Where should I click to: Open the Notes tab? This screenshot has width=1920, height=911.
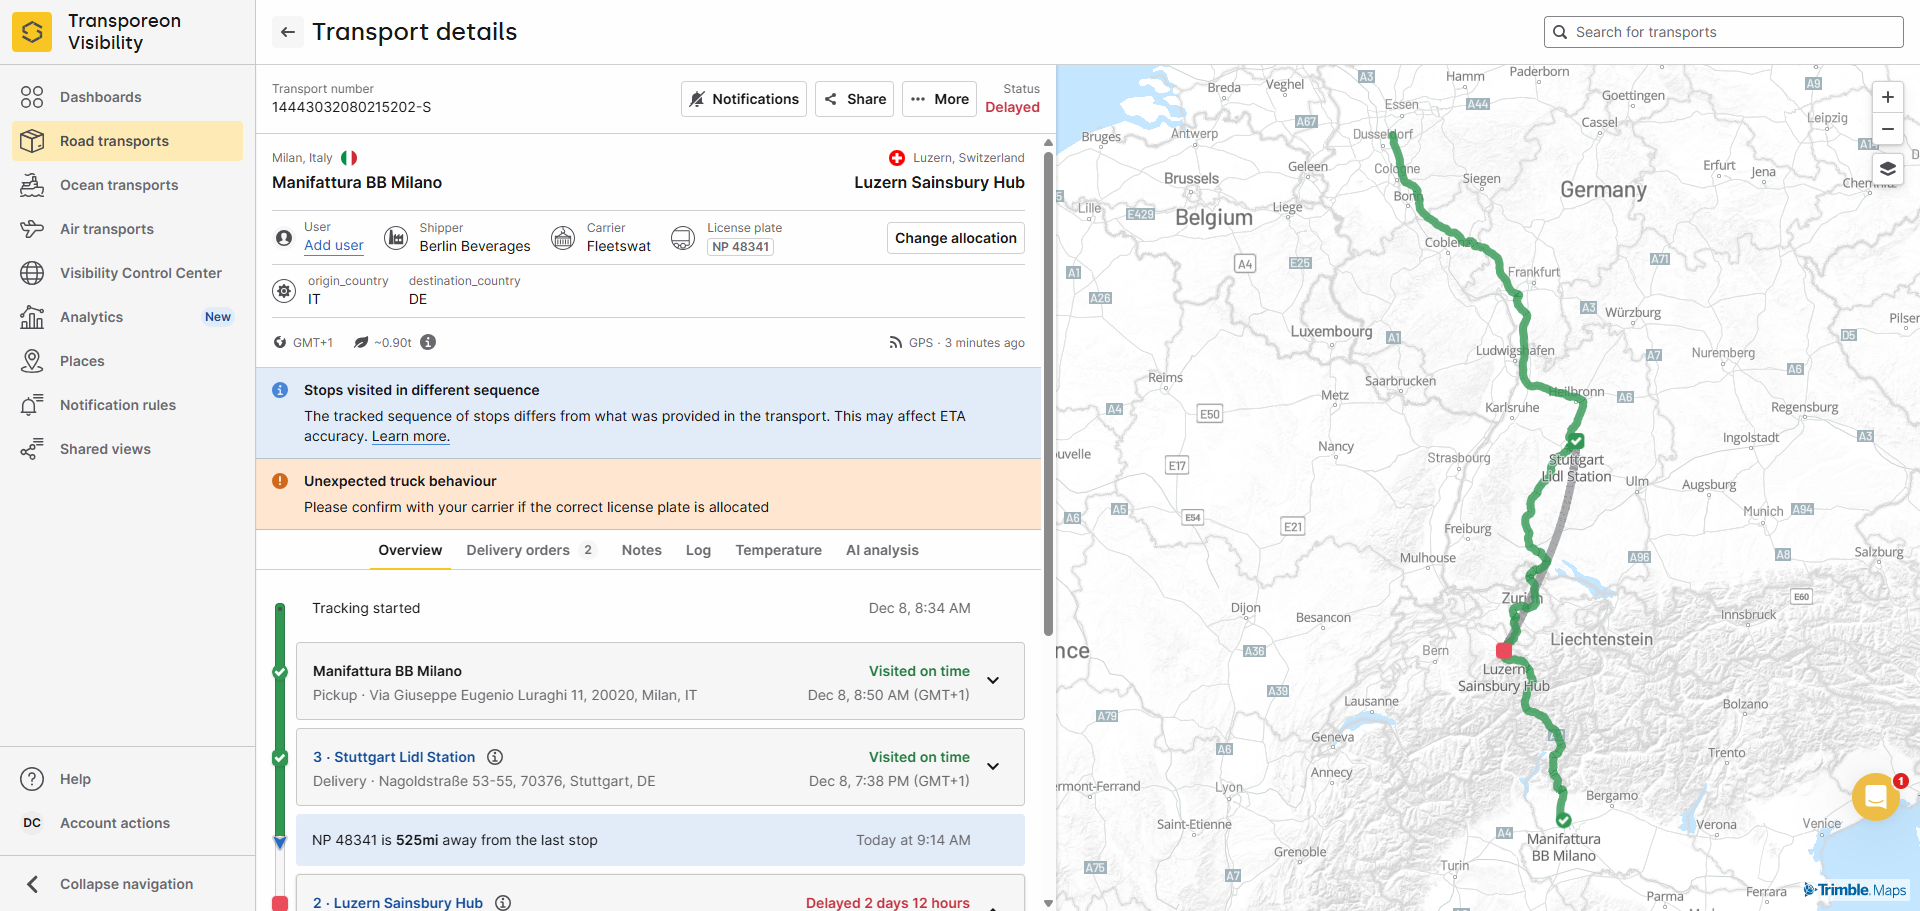tap(642, 550)
